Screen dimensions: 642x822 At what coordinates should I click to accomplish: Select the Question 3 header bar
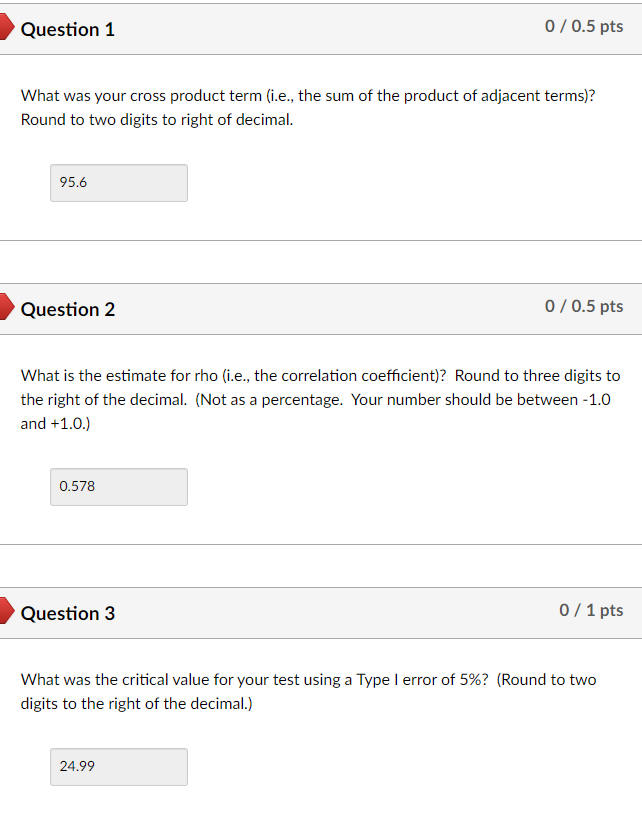coord(320,614)
